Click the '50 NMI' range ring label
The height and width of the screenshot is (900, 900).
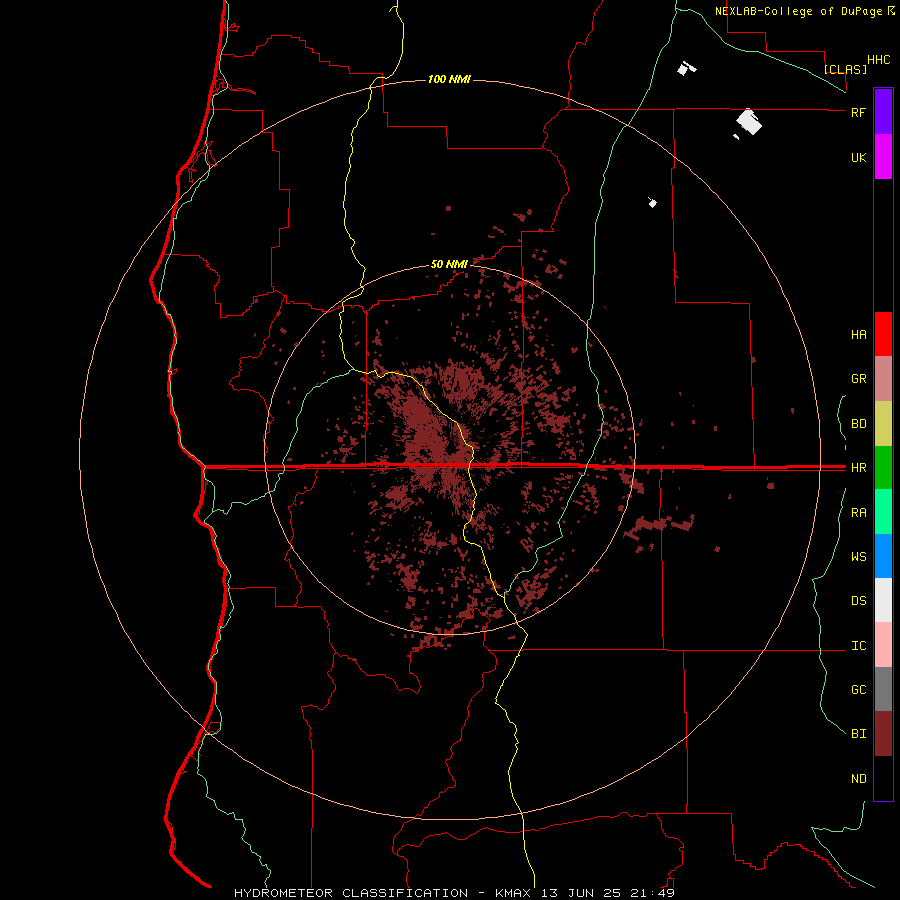(x=449, y=264)
